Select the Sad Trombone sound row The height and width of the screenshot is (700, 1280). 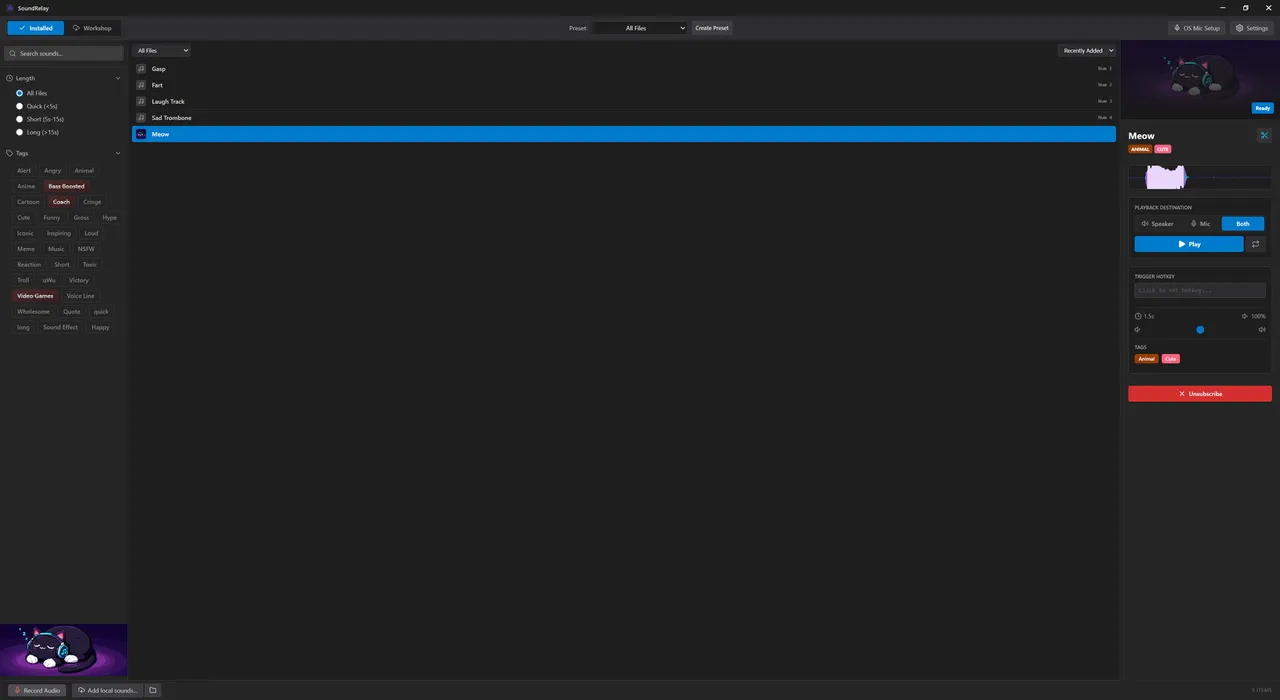[x=624, y=118]
